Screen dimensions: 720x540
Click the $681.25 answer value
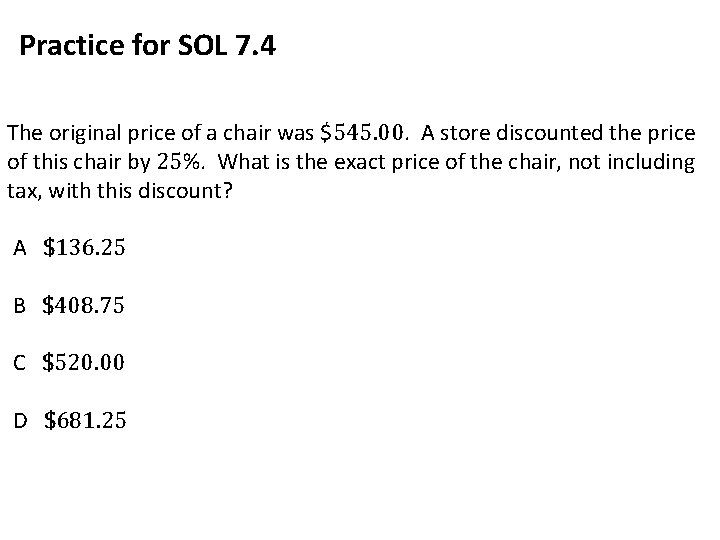tap(85, 421)
